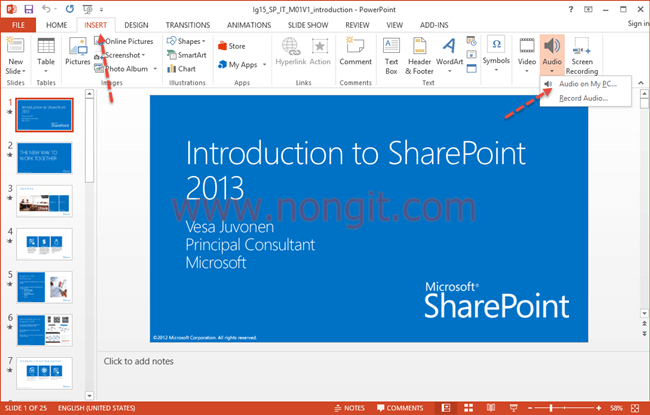Click the Video insert button
The width and height of the screenshot is (650, 415).
pyautogui.click(x=527, y=55)
